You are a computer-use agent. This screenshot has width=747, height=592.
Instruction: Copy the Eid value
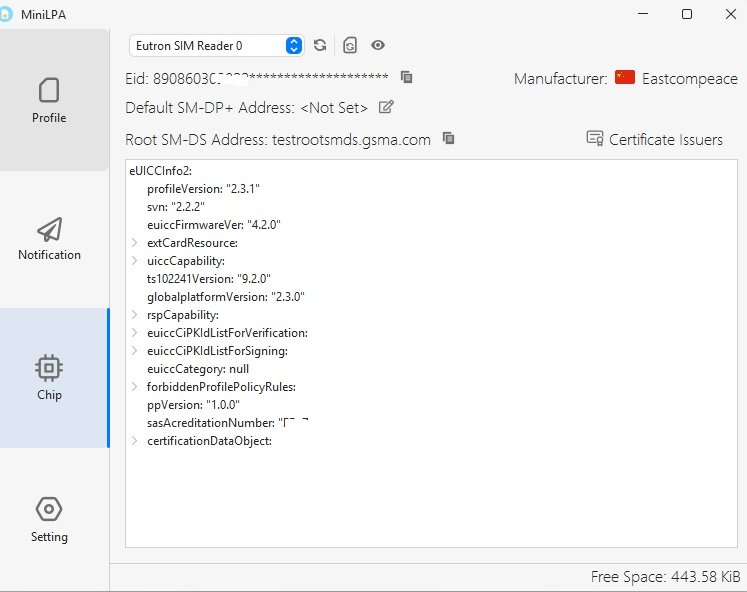[x=406, y=77]
